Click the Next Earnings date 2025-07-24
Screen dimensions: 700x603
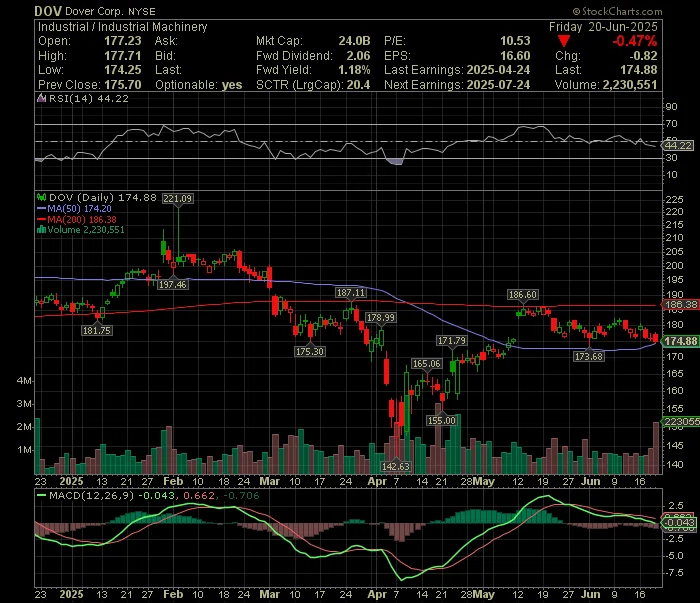click(x=498, y=85)
